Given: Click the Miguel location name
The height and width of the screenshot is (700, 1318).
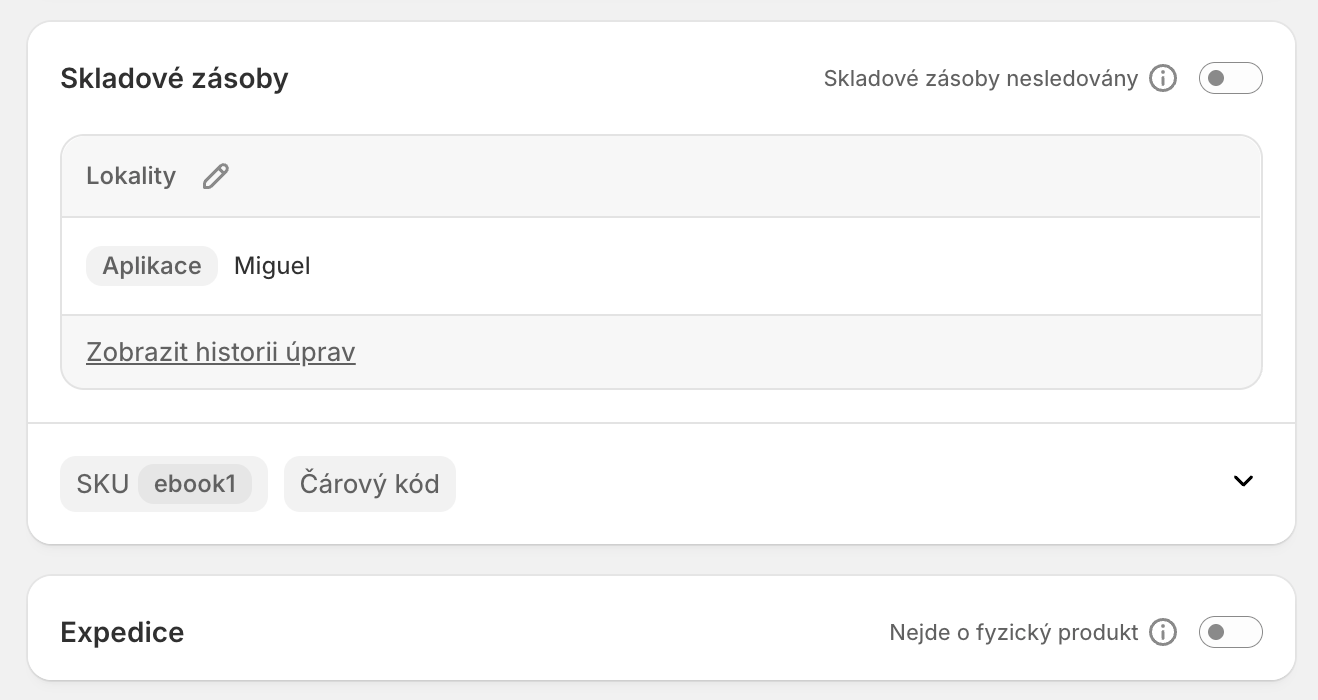Looking at the screenshot, I should 272,266.
